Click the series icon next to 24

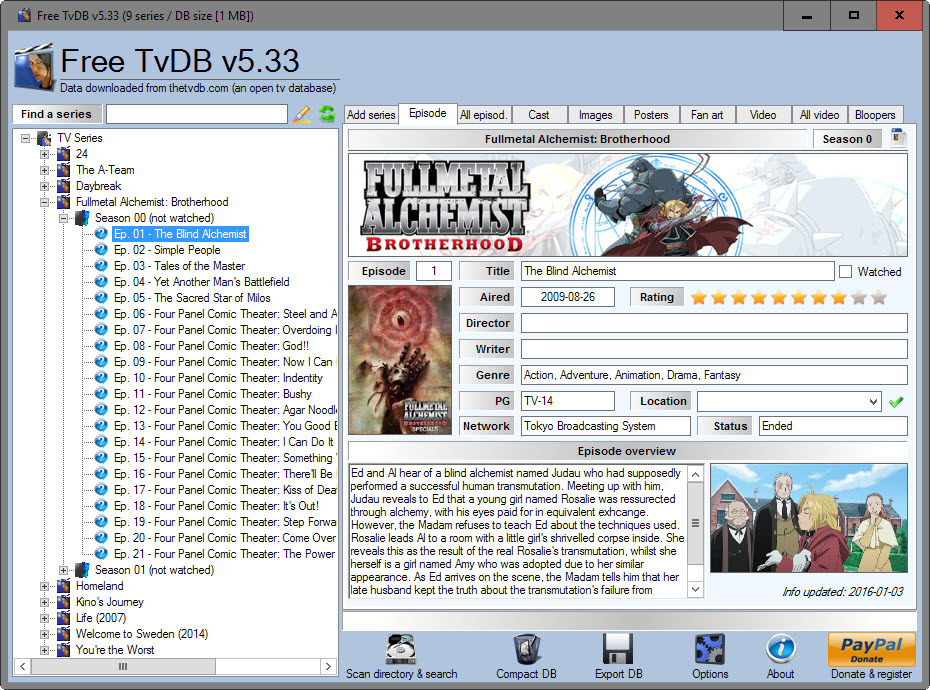[63, 154]
